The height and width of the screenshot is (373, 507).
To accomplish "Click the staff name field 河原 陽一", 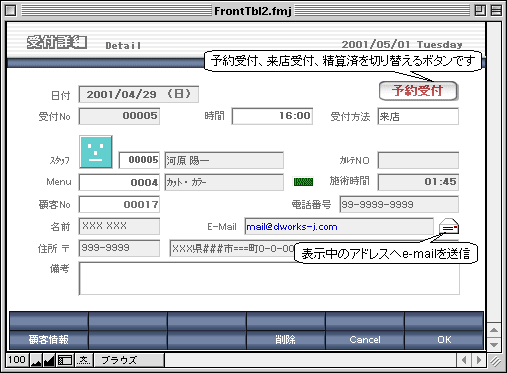I will click(x=224, y=160).
